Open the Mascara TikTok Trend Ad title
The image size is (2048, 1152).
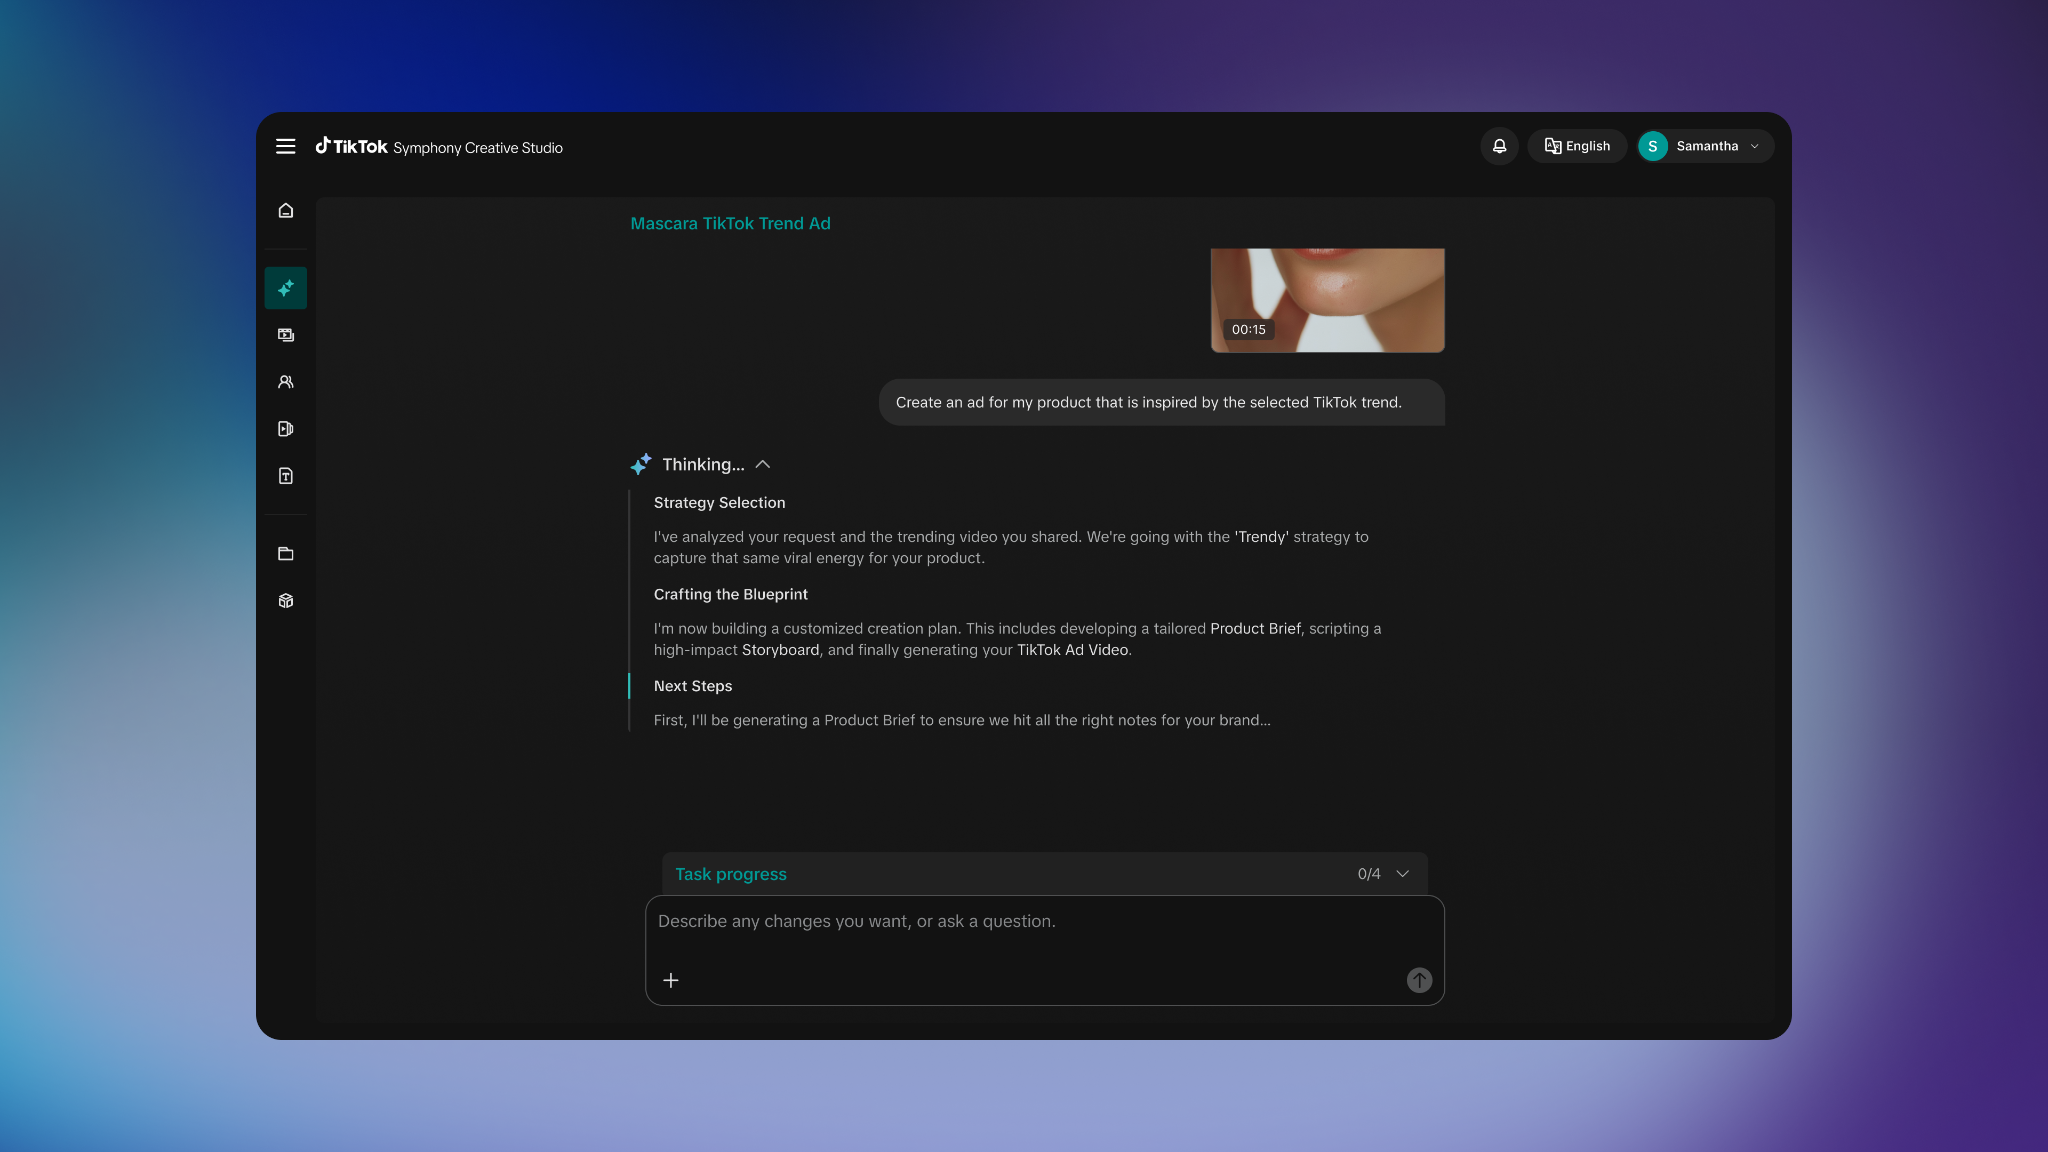pyautogui.click(x=729, y=223)
